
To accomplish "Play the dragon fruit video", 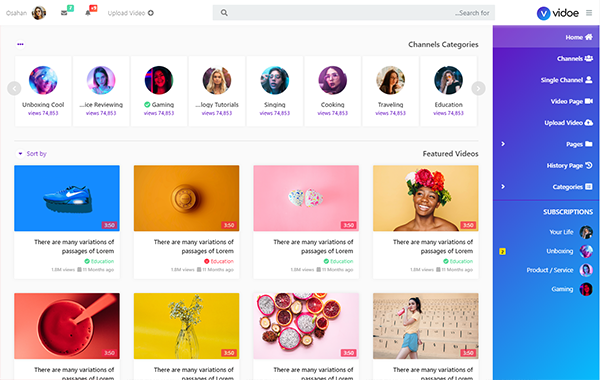I will [x=306, y=326].
